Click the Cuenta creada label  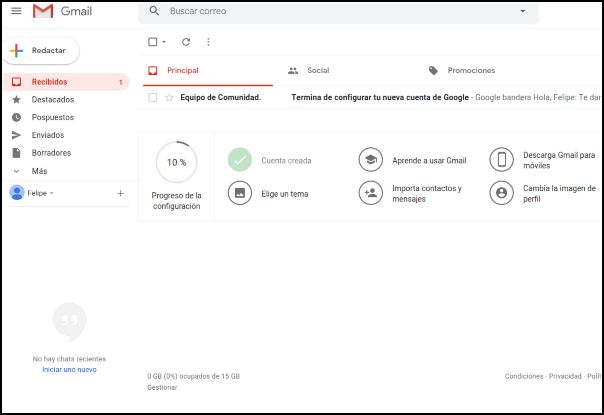pyautogui.click(x=286, y=161)
